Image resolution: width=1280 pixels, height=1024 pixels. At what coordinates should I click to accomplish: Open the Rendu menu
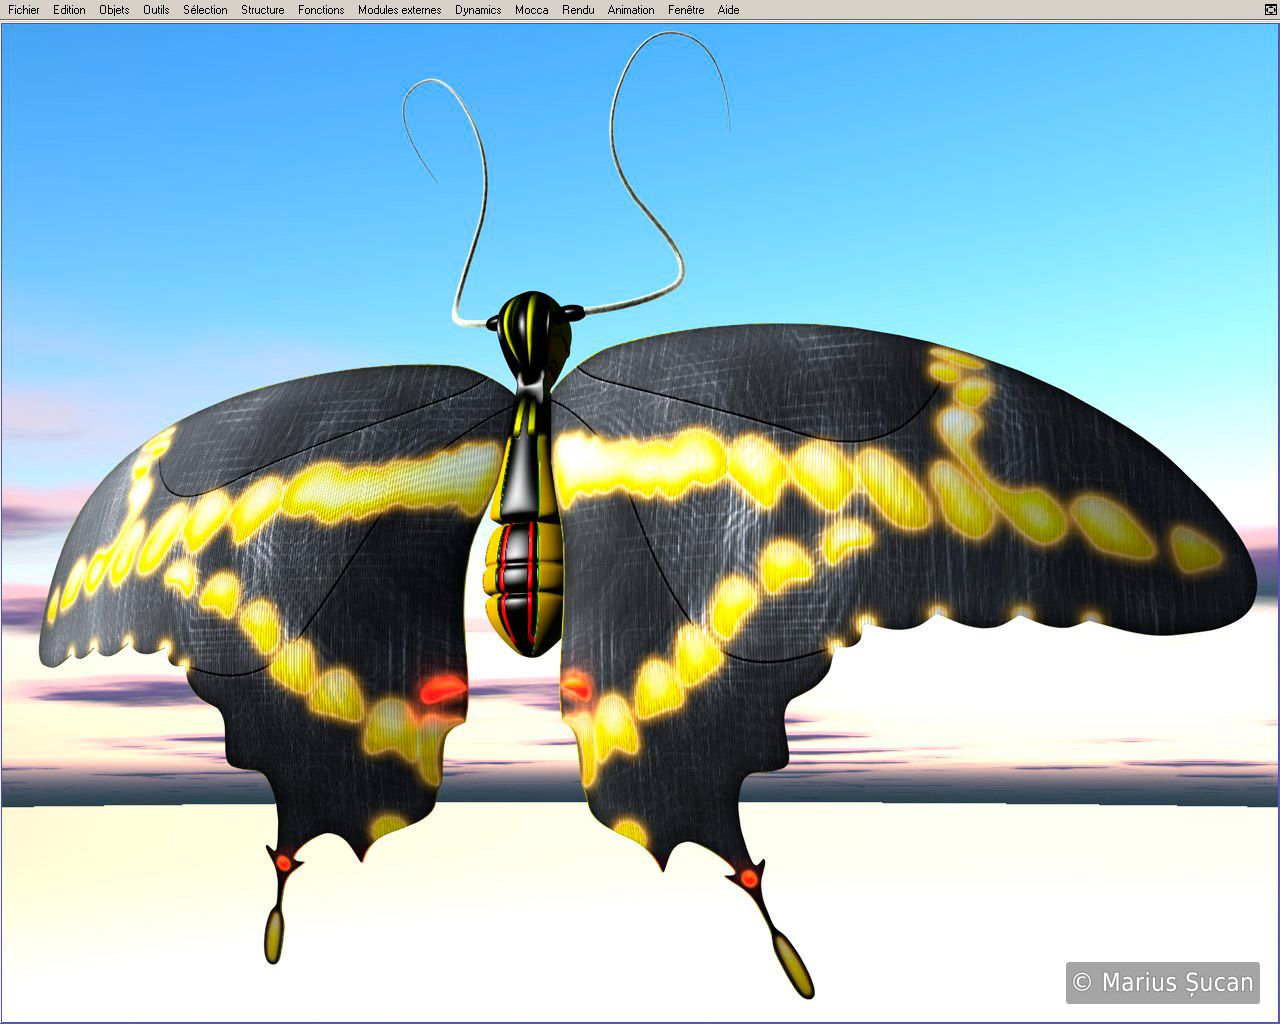[x=578, y=10]
